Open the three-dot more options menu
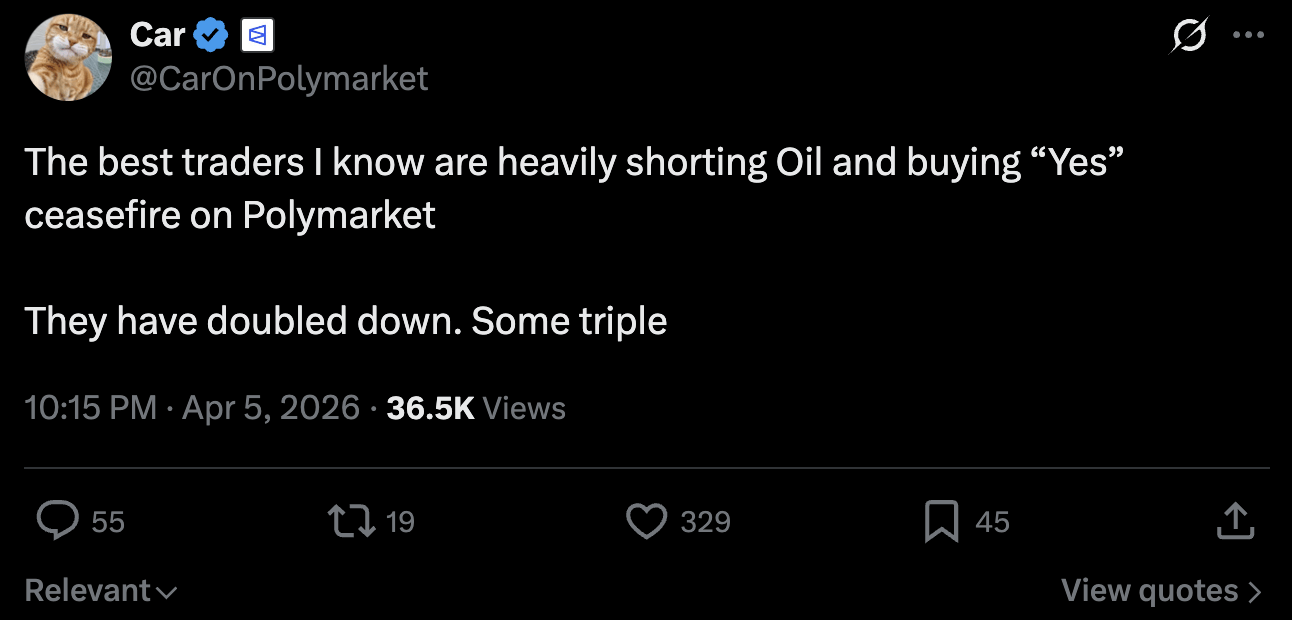Image resolution: width=1292 pixels, height=620 pixels. click(x=1248, y=35)
